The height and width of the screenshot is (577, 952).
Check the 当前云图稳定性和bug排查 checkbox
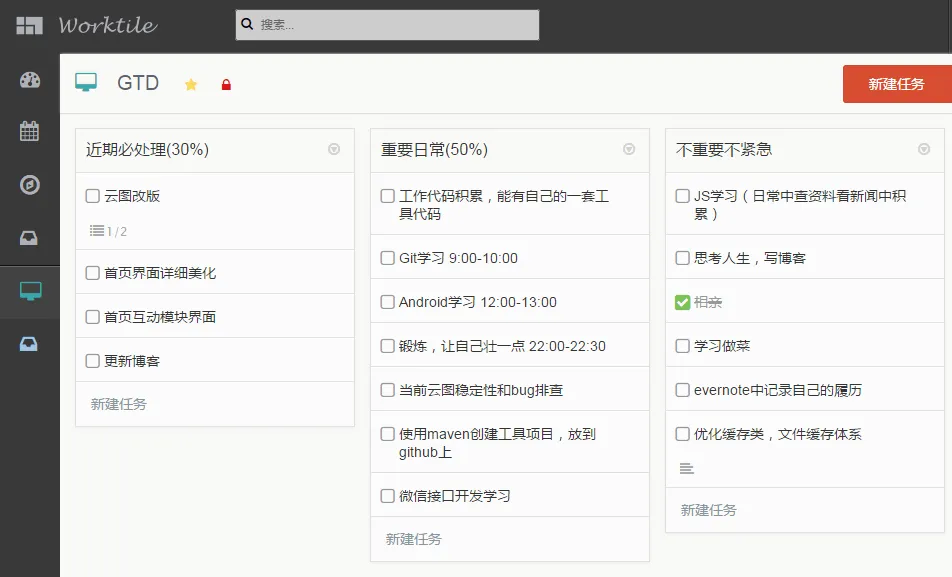coord(387,389)
